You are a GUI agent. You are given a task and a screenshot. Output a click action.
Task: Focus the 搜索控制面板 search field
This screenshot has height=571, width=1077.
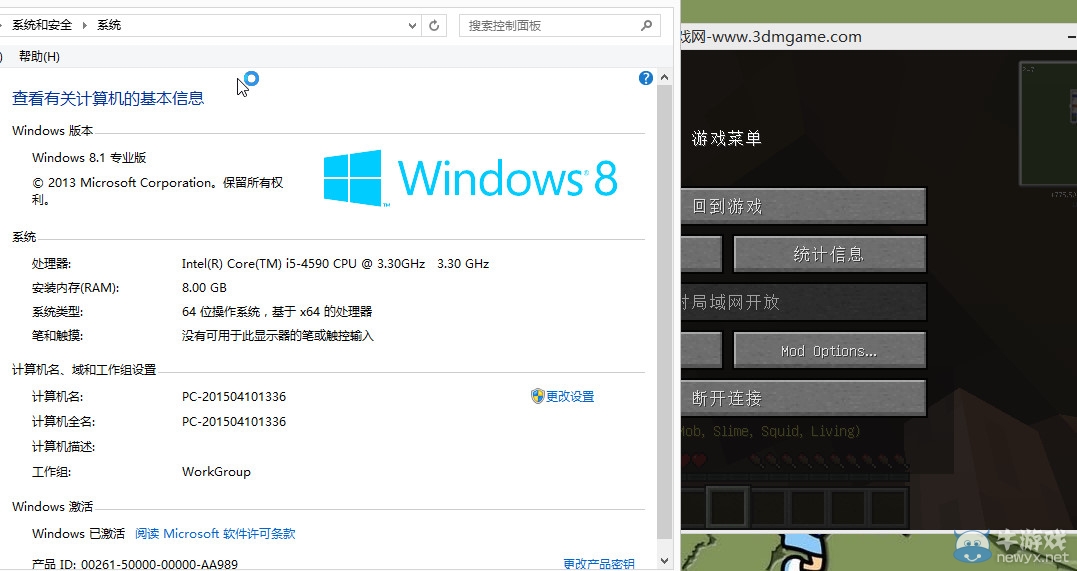point(559,25)
